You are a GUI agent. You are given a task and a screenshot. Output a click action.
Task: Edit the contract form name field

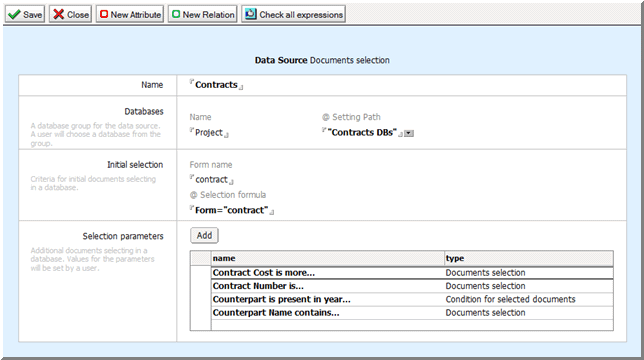click(x=211, y=180)
